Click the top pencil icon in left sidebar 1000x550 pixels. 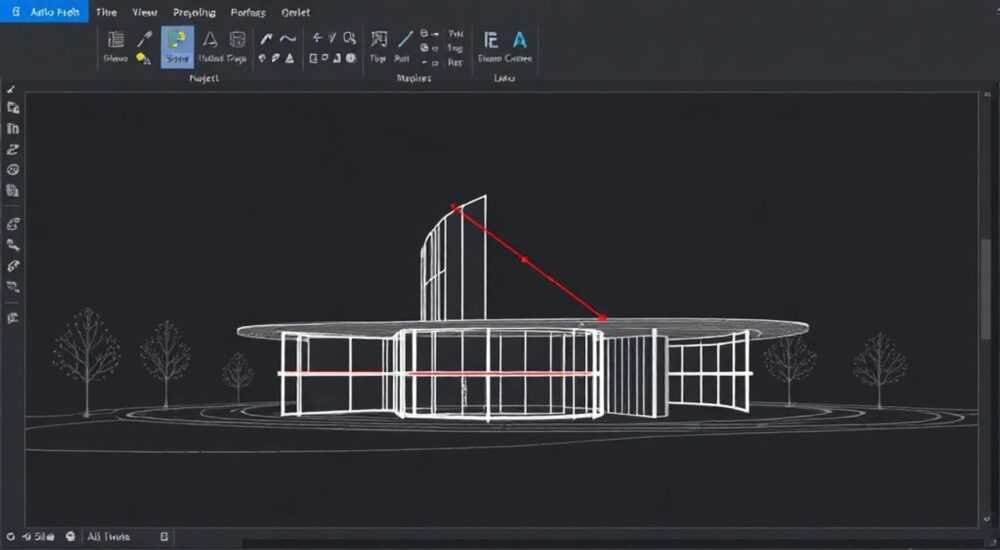point(11,89)
